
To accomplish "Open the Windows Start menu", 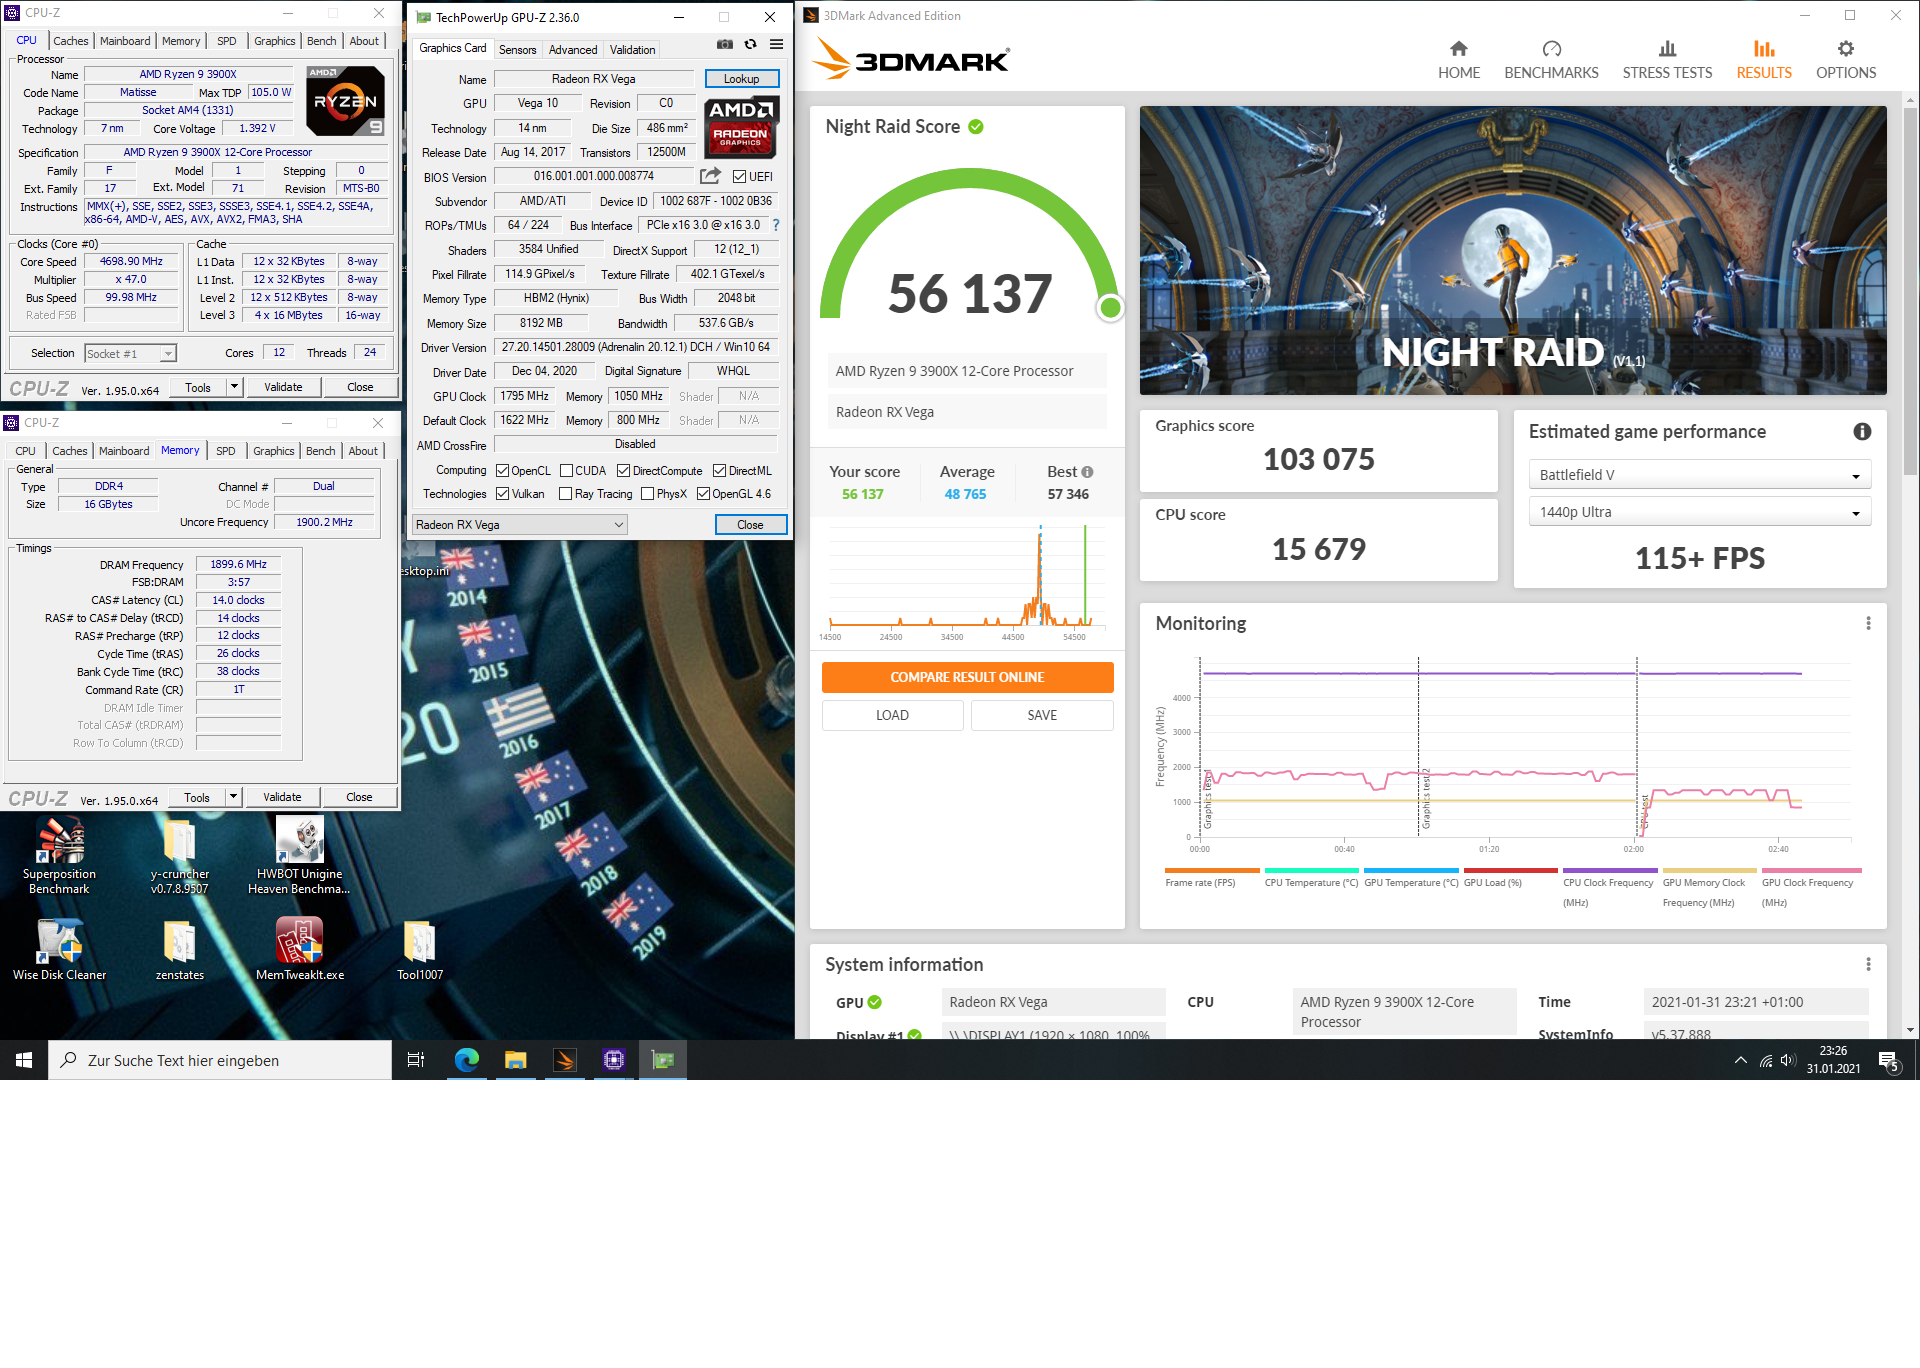I will pyautogui.click(x=24, y=1060).
